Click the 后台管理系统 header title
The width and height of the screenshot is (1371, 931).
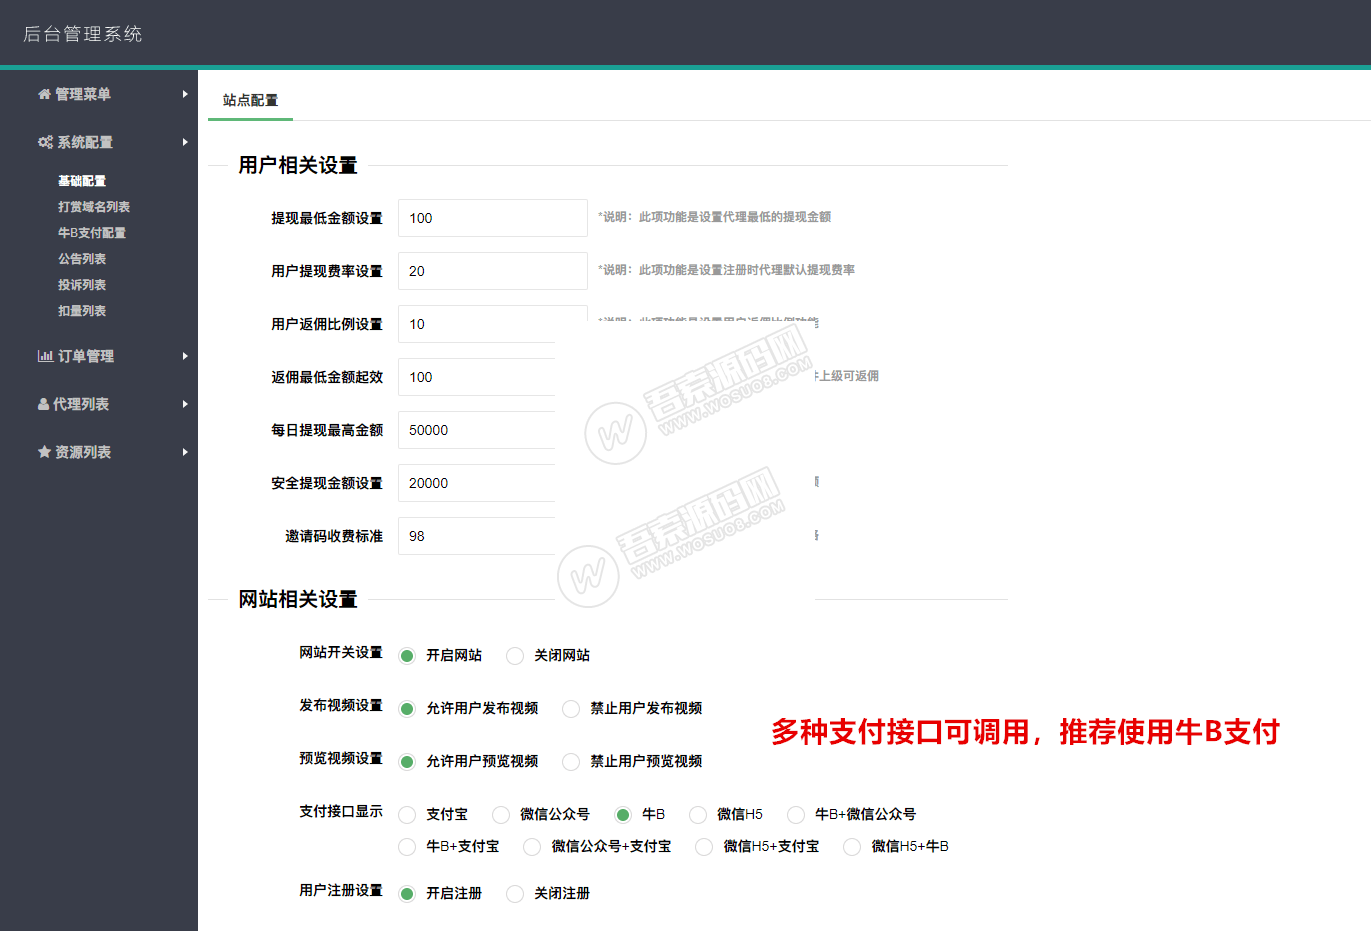click(83, 34)
